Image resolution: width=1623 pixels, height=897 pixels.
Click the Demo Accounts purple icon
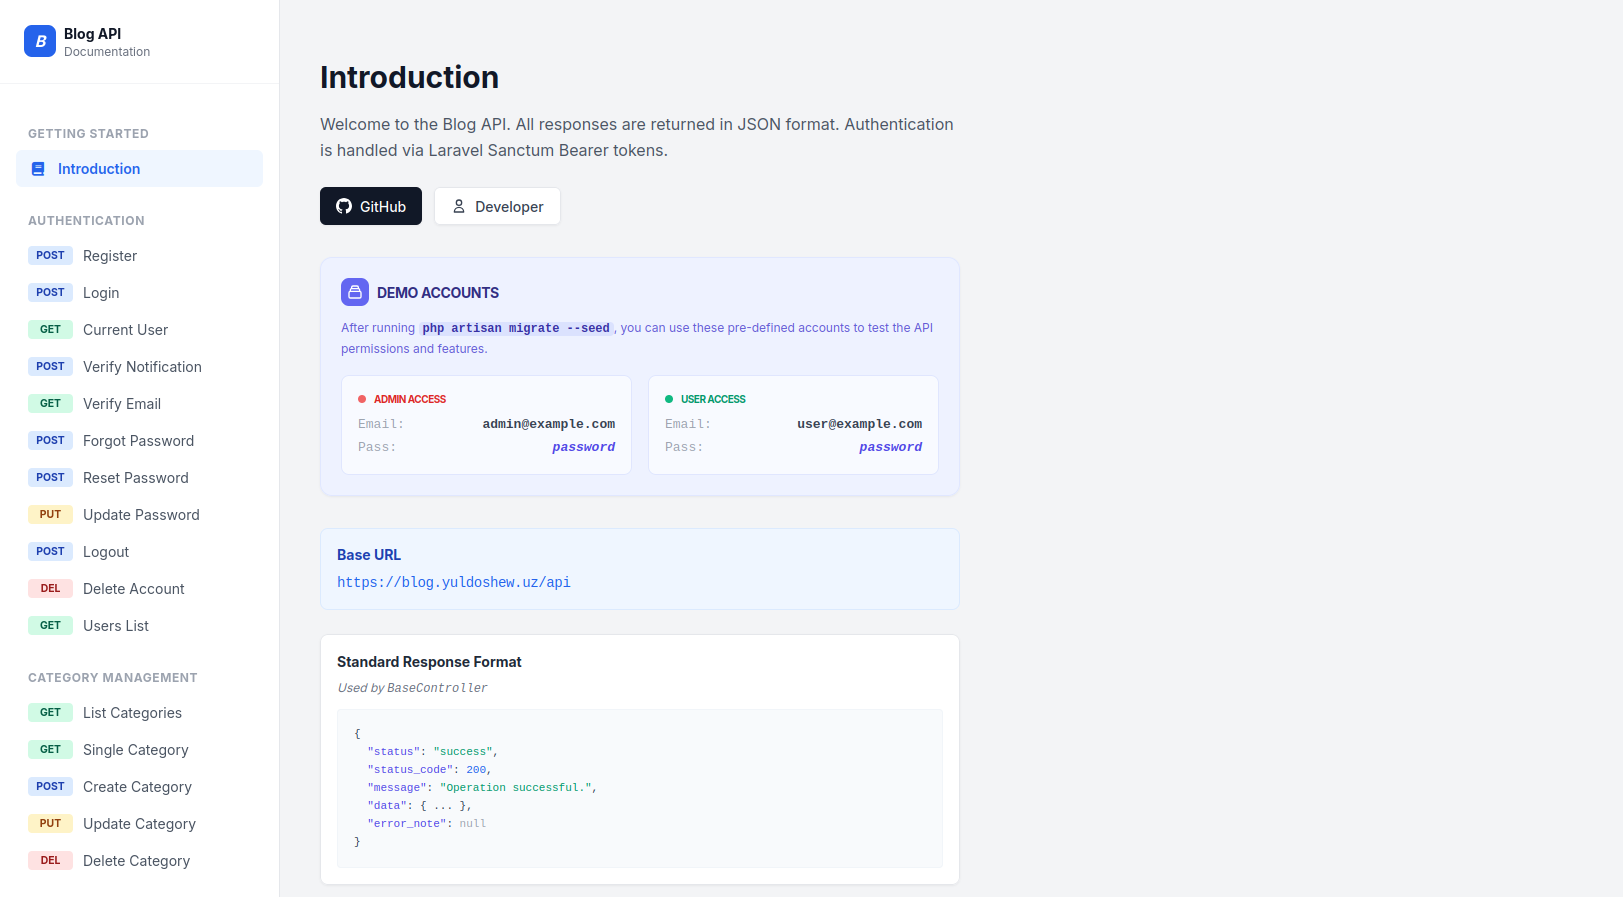[355, 292]
